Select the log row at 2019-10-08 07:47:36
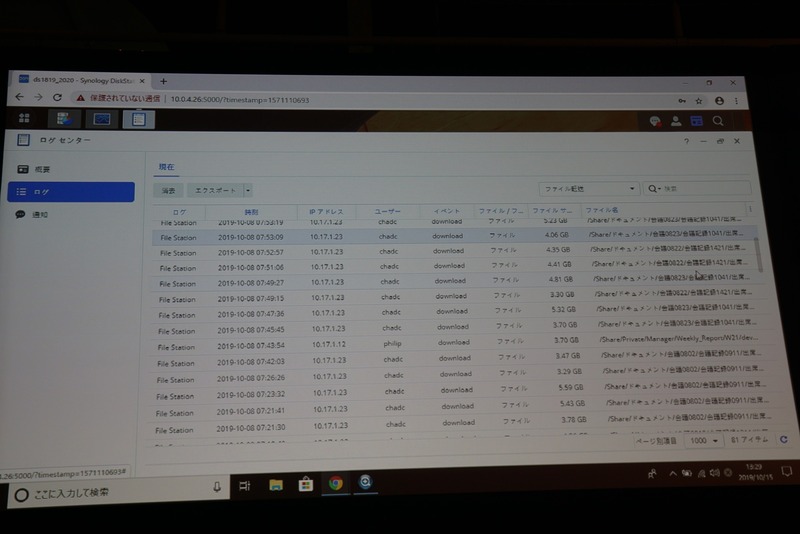This screenshot has height=534, width=800. 457,312
